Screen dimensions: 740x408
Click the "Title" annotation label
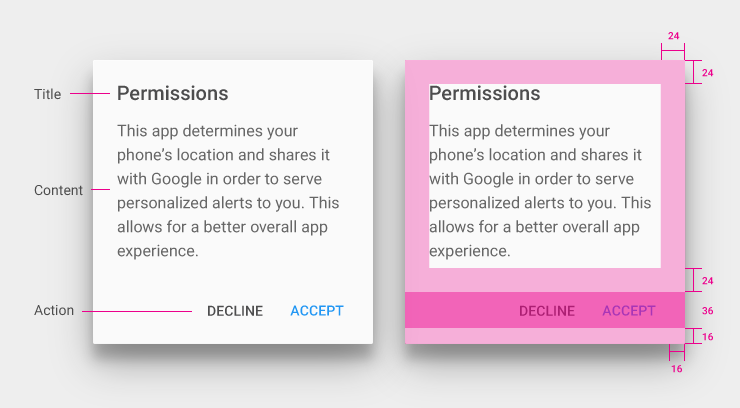[47, 94]
